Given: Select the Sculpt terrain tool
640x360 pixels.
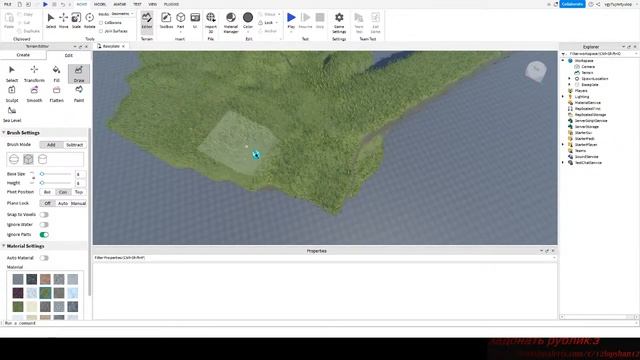Looking at the screenshot, I should [12, 93].
